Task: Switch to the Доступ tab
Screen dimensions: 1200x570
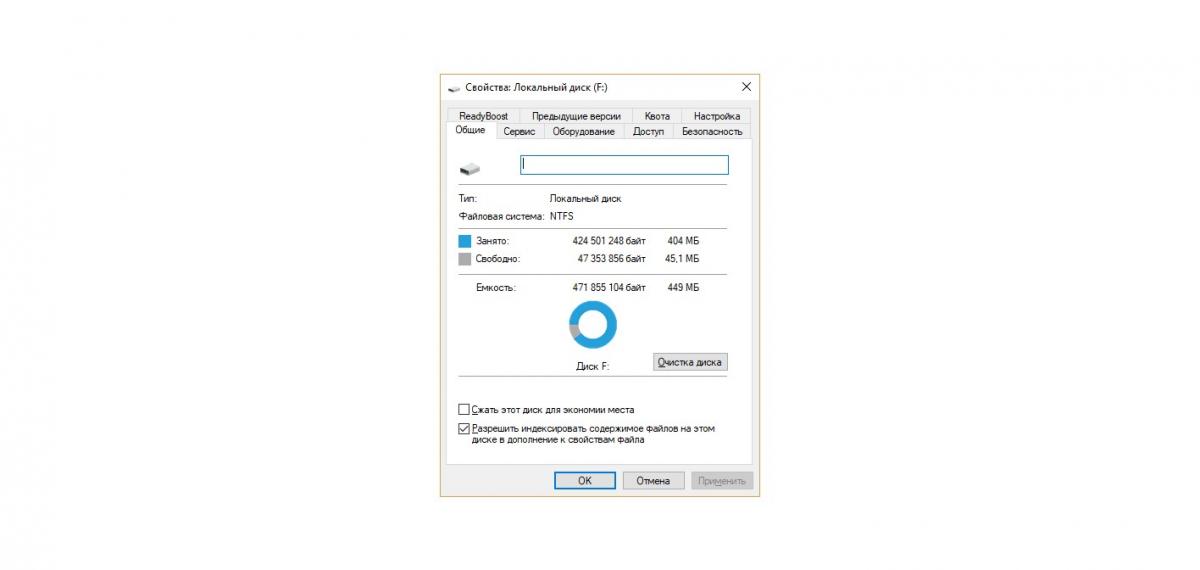Action: 648,131
